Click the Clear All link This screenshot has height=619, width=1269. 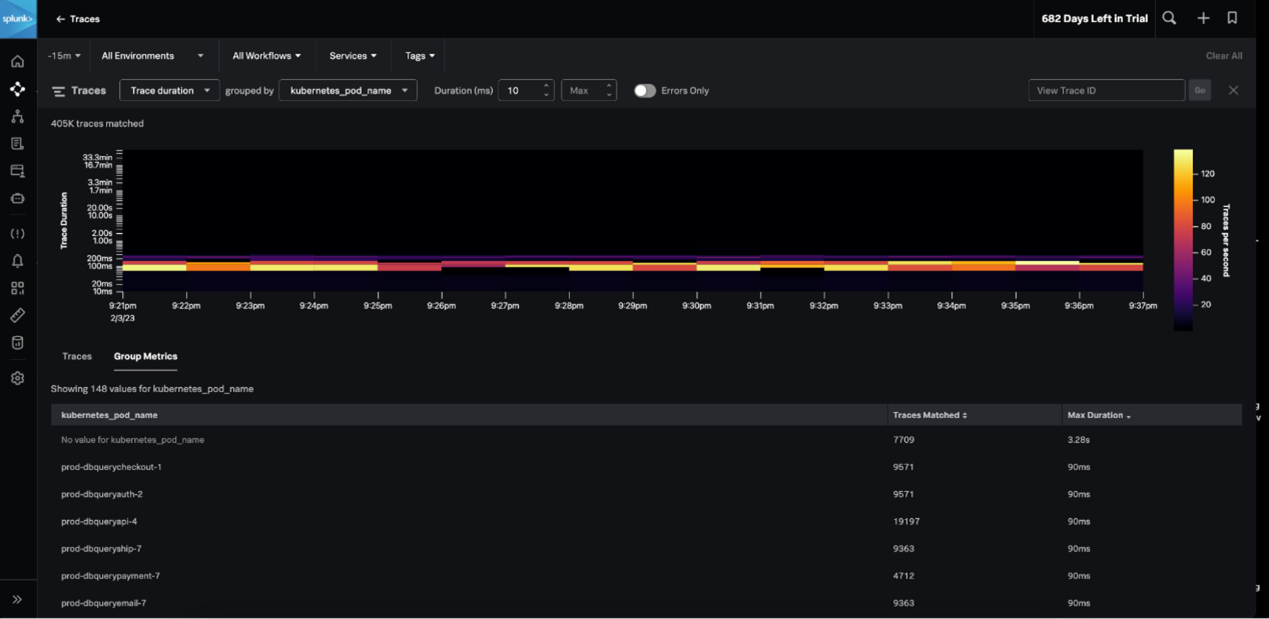(1223, 56)
